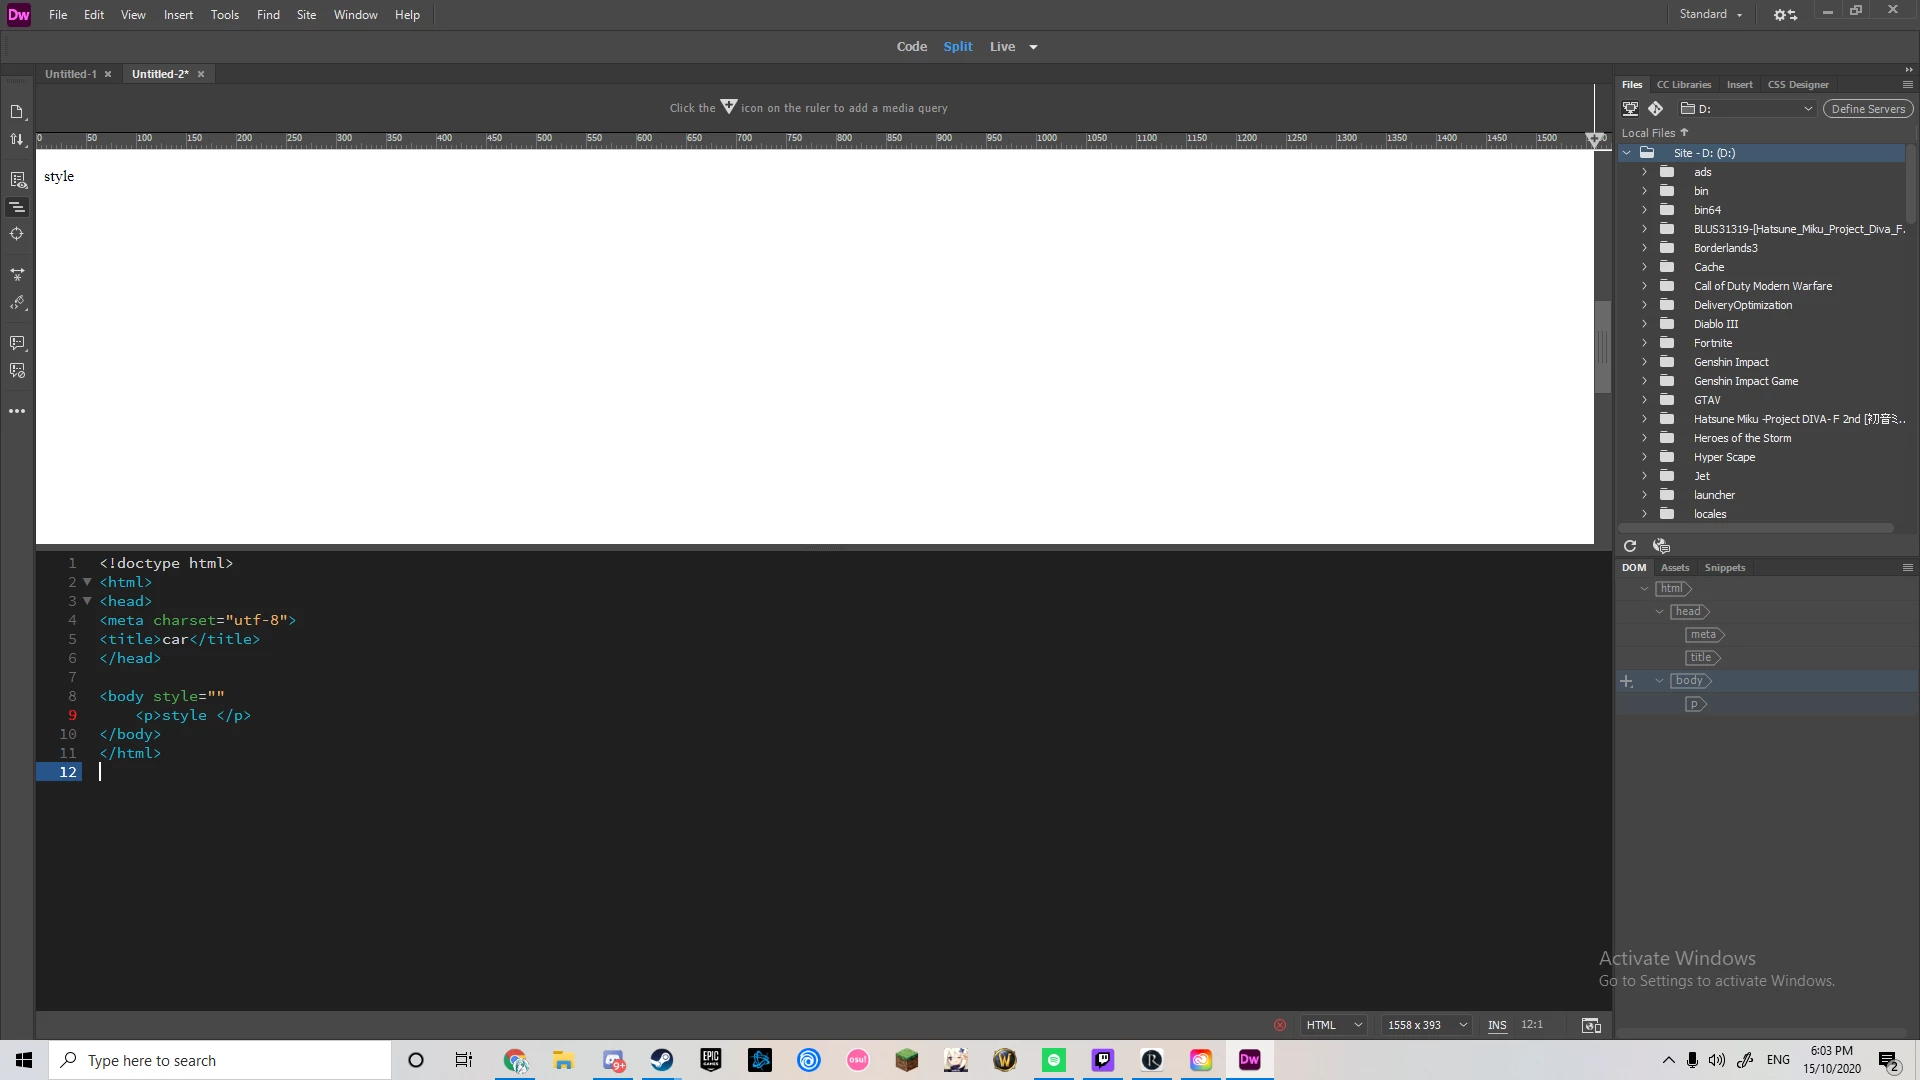Screen dimensions: 1920x1080
Task: Click the File Management arrows icon
Action: coord(17,140)
